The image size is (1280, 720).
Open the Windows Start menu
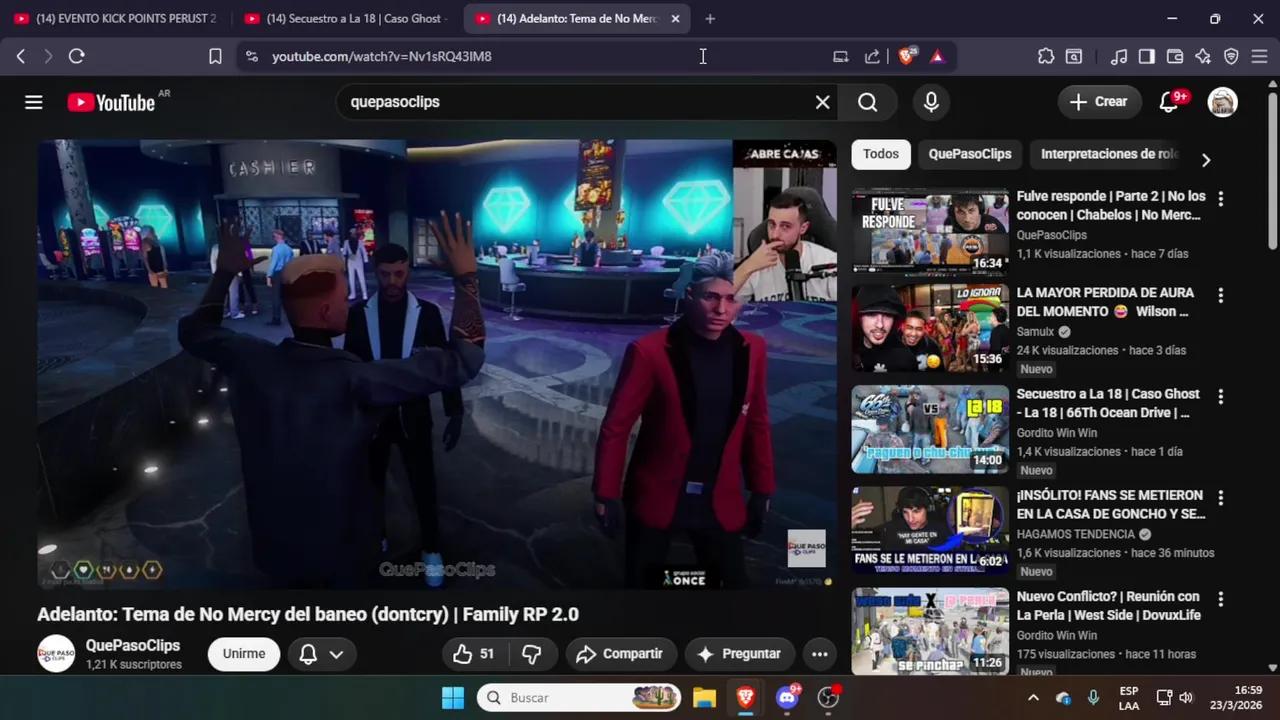(x=453, y=697)
